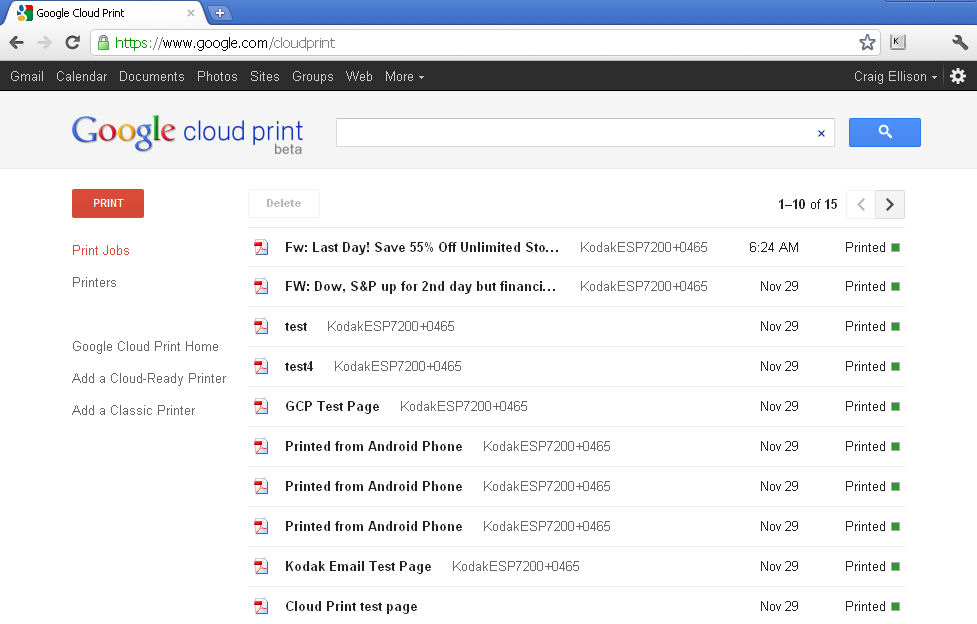Viewport: 977px width, 624px height.
Task: Close the Google Cloud Print tab
Action: tap(191, 12)
